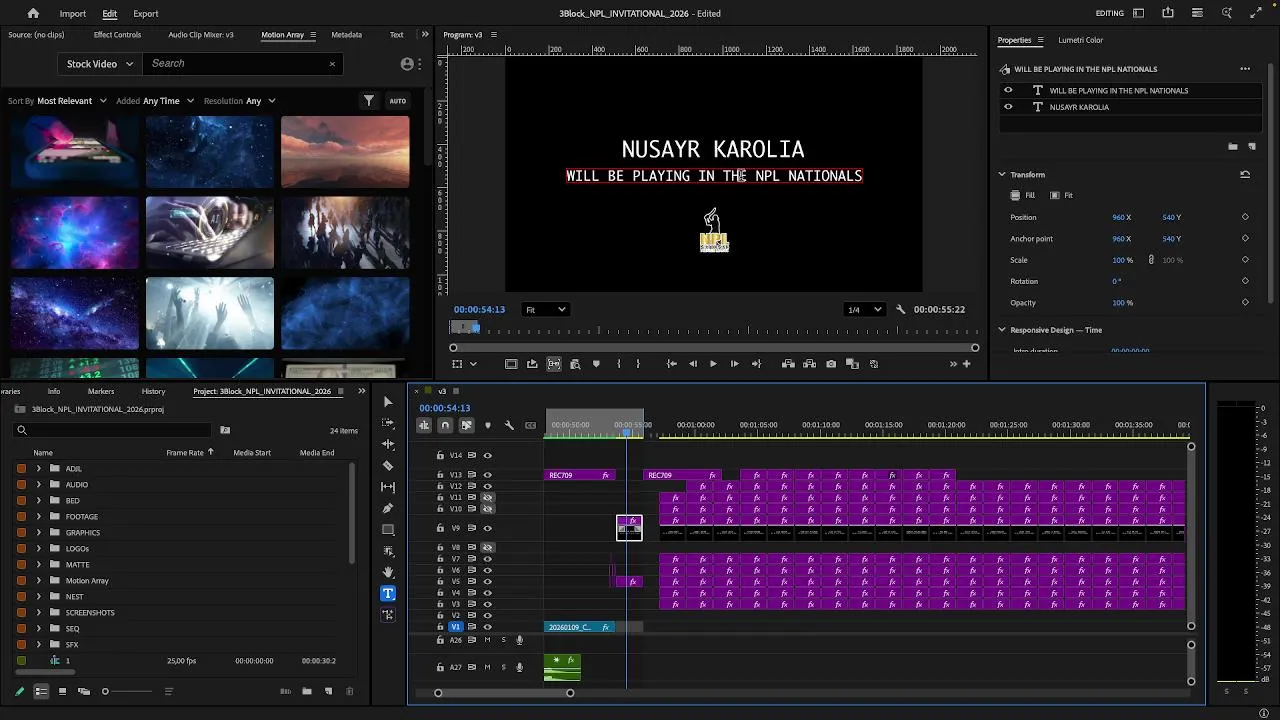This screenshot has height=720, width=1280.
Task: Click the filter icon in Motion Array
Action: point(369,101)
